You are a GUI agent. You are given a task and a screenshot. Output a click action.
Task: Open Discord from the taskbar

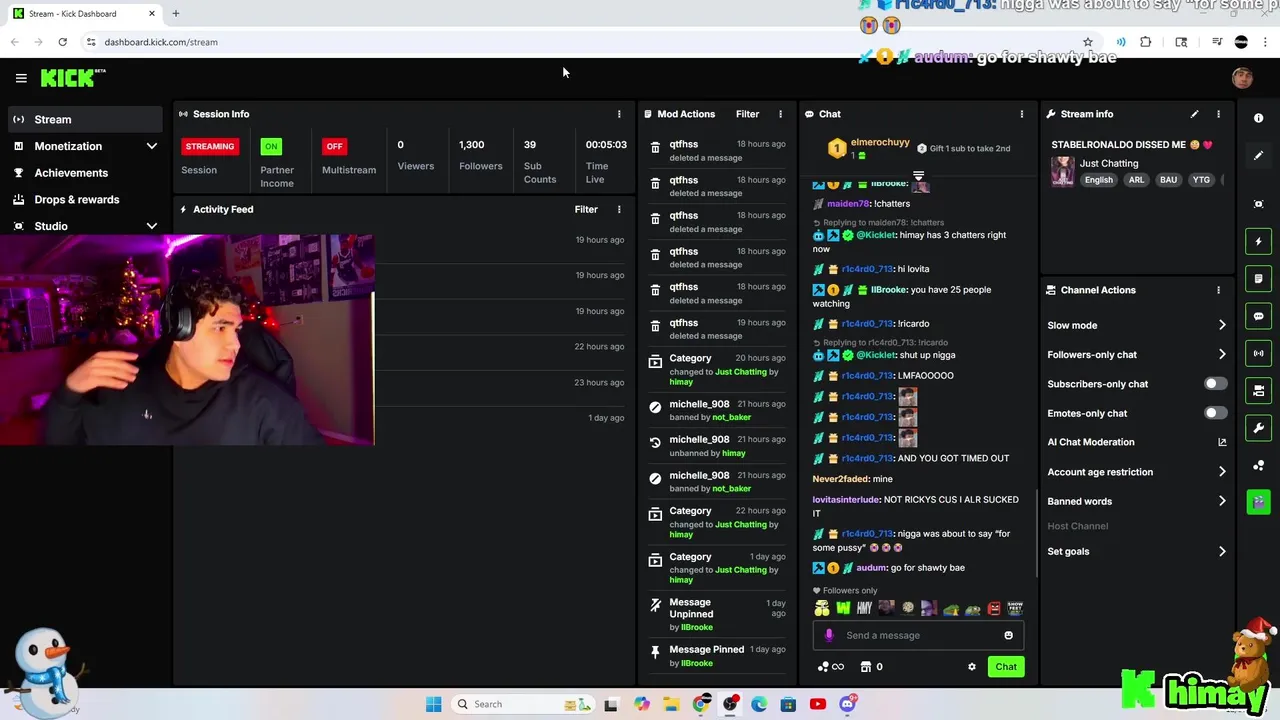847,704
